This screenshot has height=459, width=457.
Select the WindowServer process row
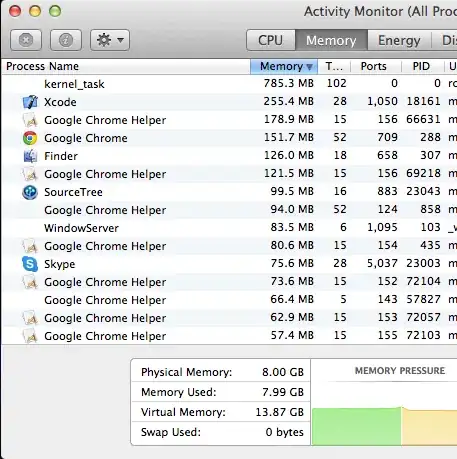229,228
